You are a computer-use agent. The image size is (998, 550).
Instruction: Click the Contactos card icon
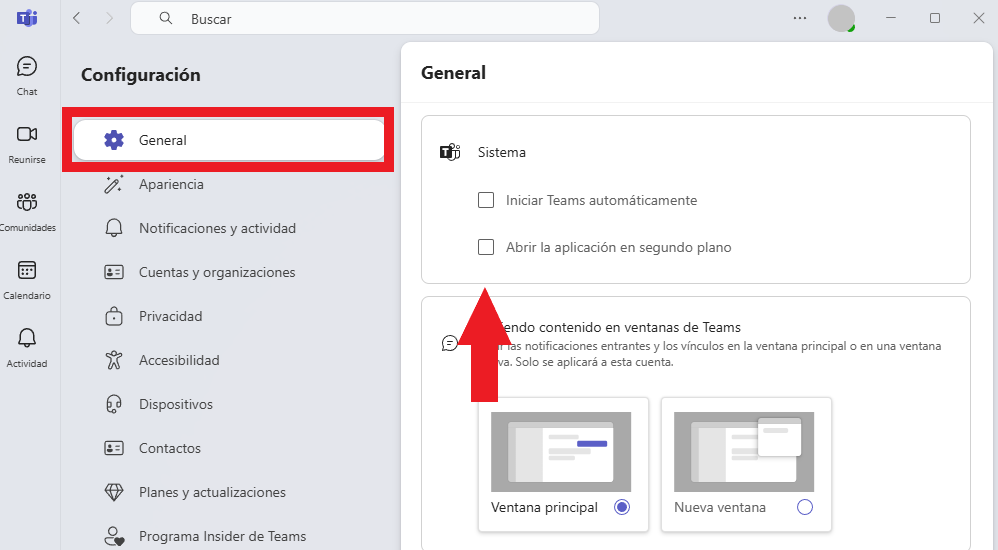pyautogui.click(x=114, y=448)
